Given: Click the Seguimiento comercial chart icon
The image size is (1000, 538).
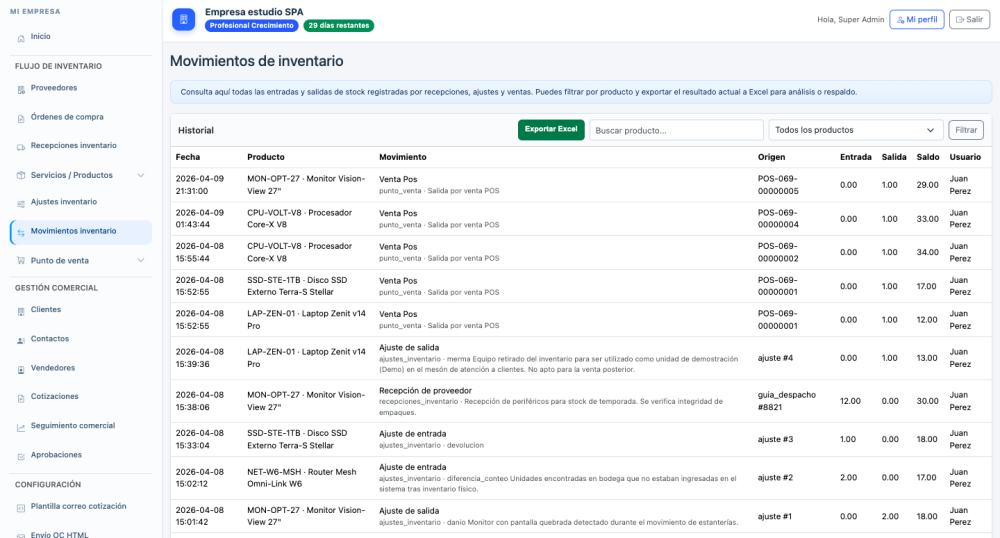Looking at the screenshot, I should [21, 427].
